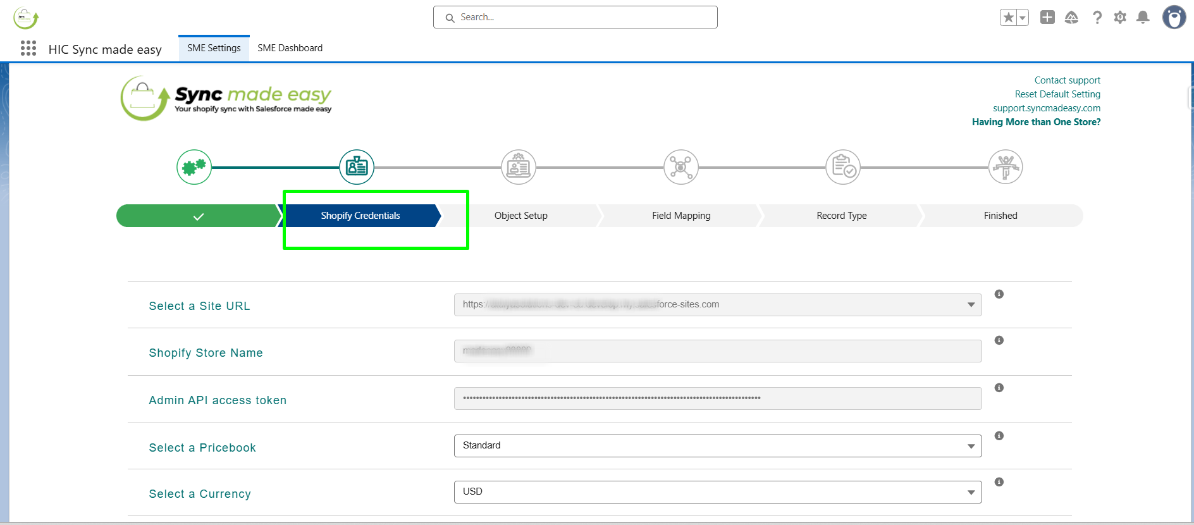Go to the completed green checkmark step
The width and height of the screenshot is (1194, 525).
pyautogui.click(x=198, y=216)
